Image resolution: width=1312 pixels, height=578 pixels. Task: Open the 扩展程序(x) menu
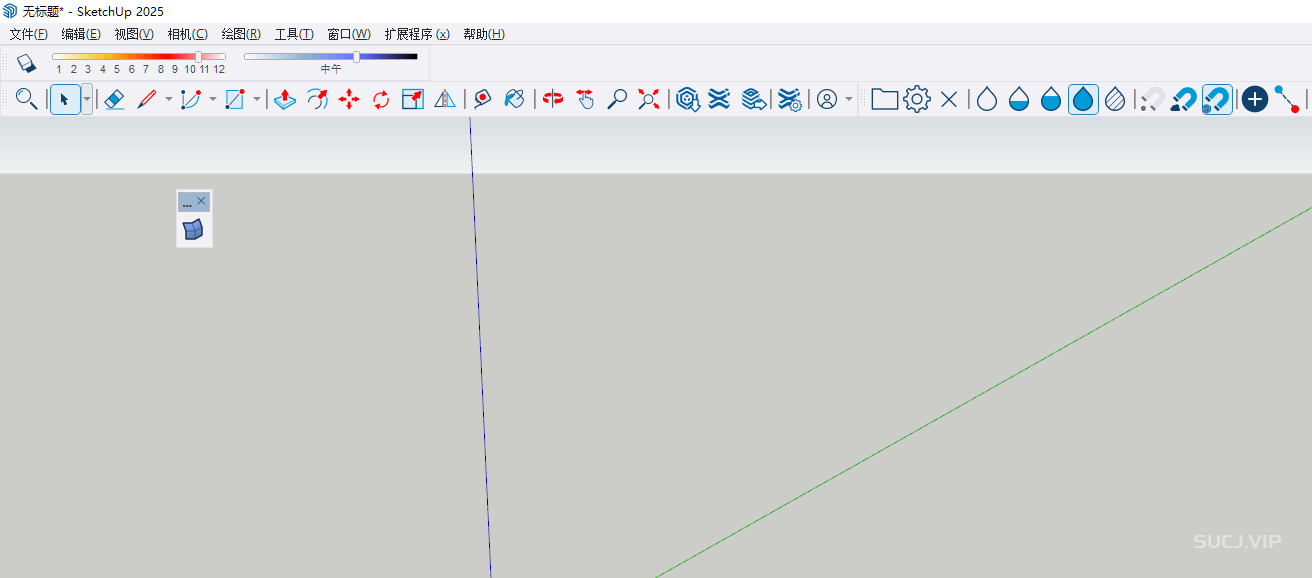click(417, 34)
